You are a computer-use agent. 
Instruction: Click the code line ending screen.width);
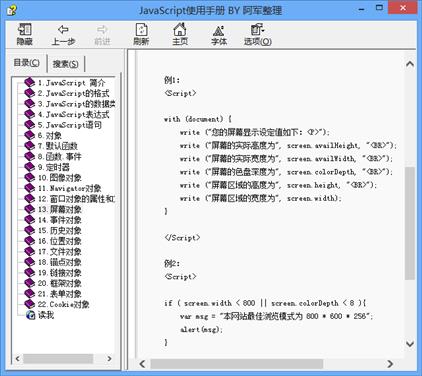click(261, 198)
